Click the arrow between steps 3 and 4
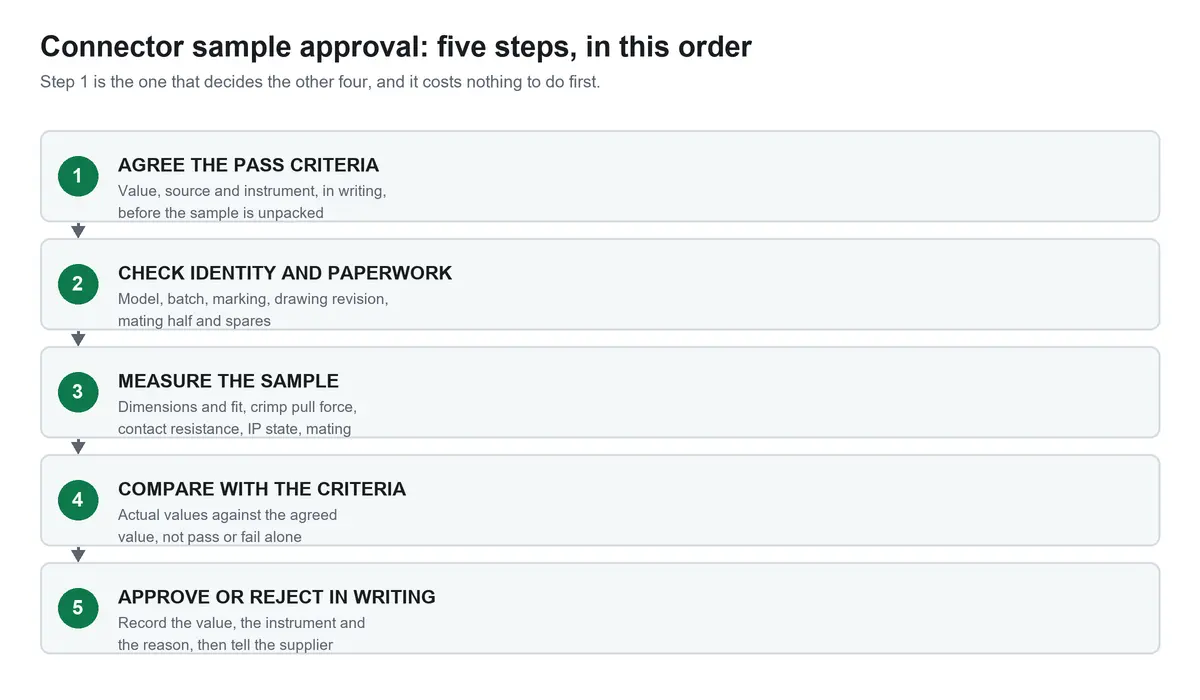This screenshot has height=700, width=1200. 78,447
